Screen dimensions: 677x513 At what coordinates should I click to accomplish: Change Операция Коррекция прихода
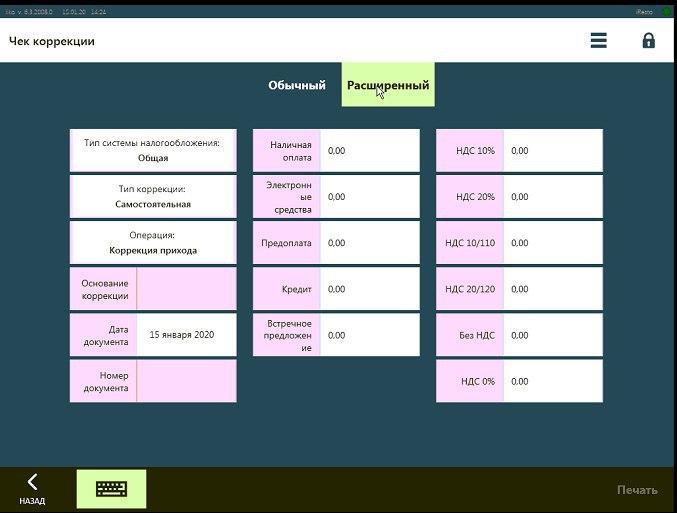[x=153, y=243]
